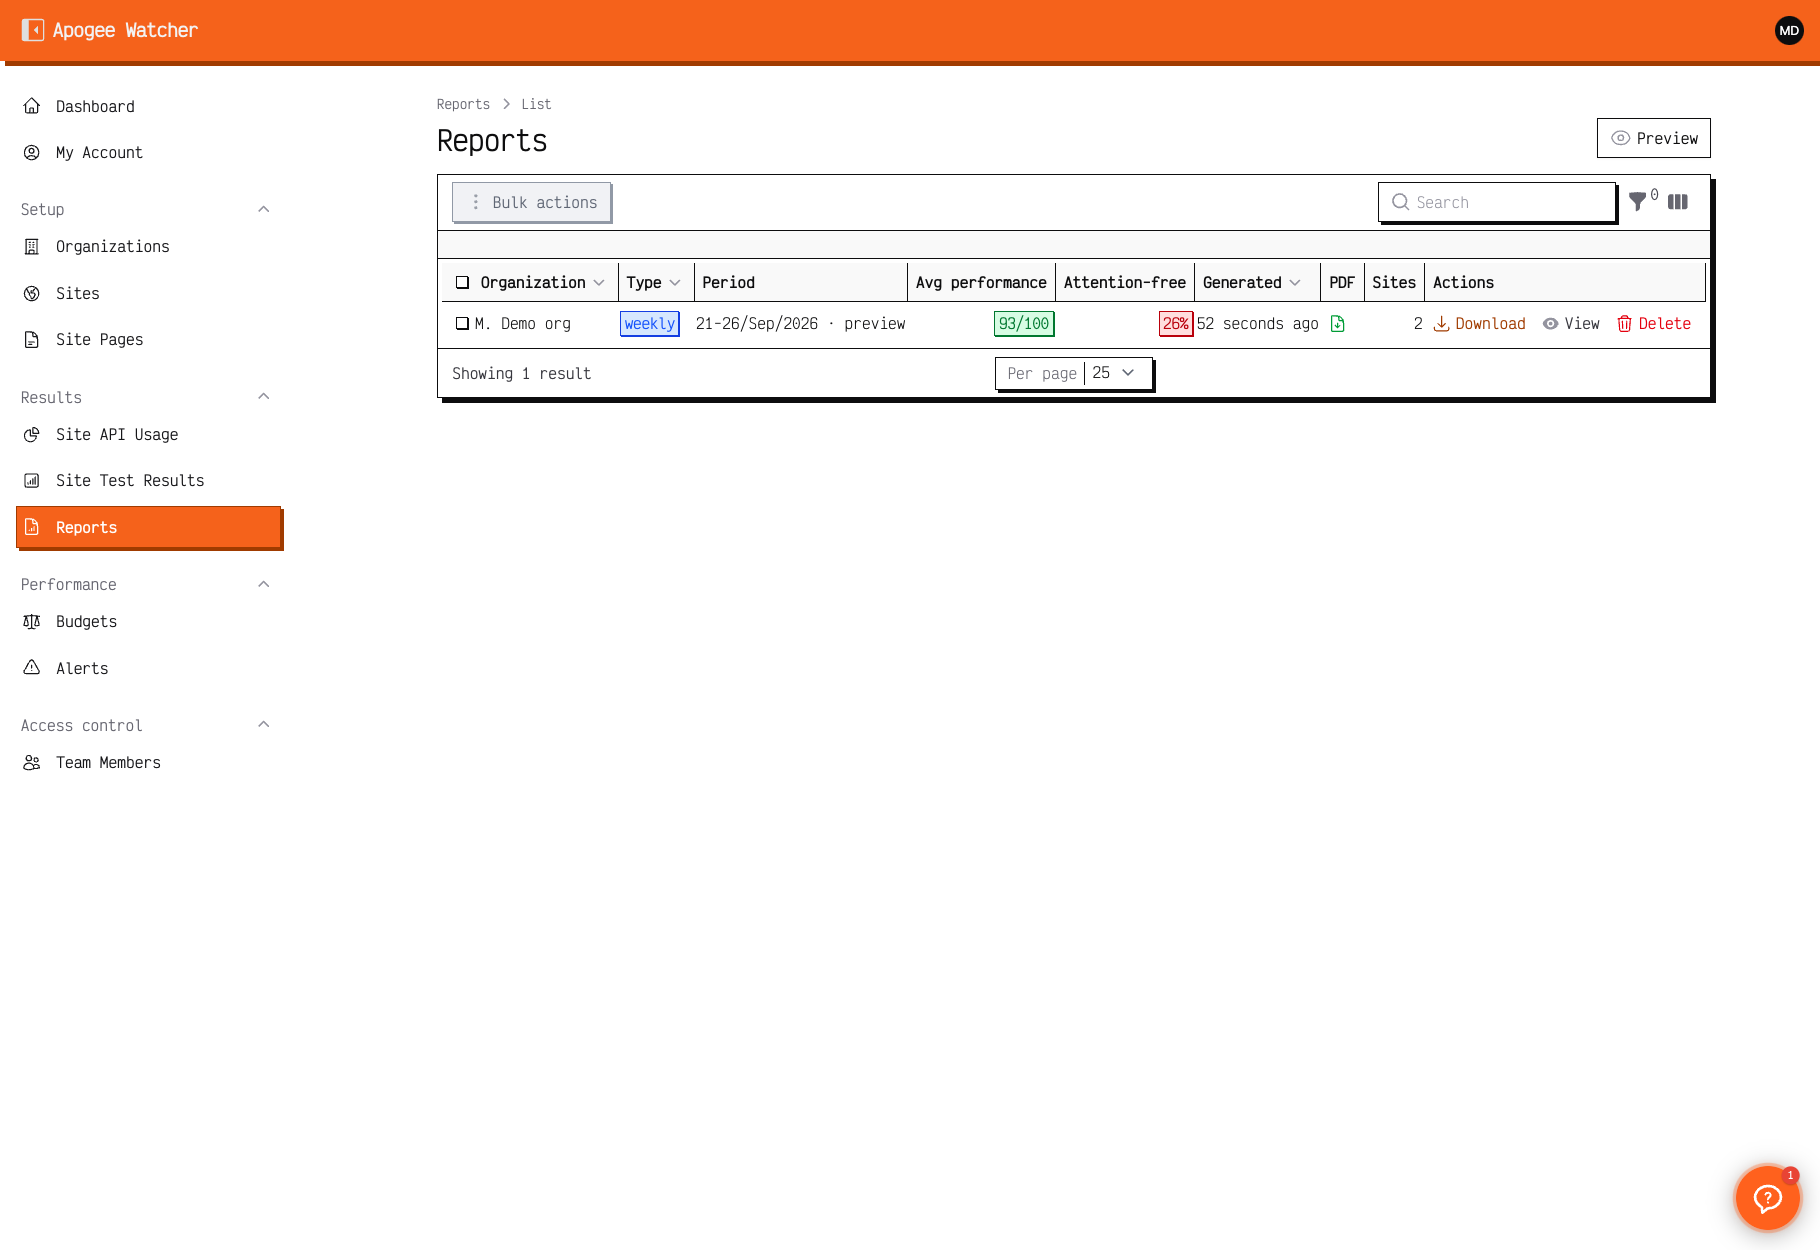Click the Dashboard home icon
Screen dimensions: 1820x1250
(x=32, y=106)
